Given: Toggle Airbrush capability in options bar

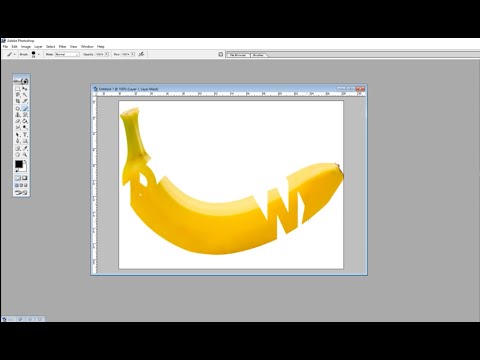Looking at the screenshot, I should click(x=141, y=54).
